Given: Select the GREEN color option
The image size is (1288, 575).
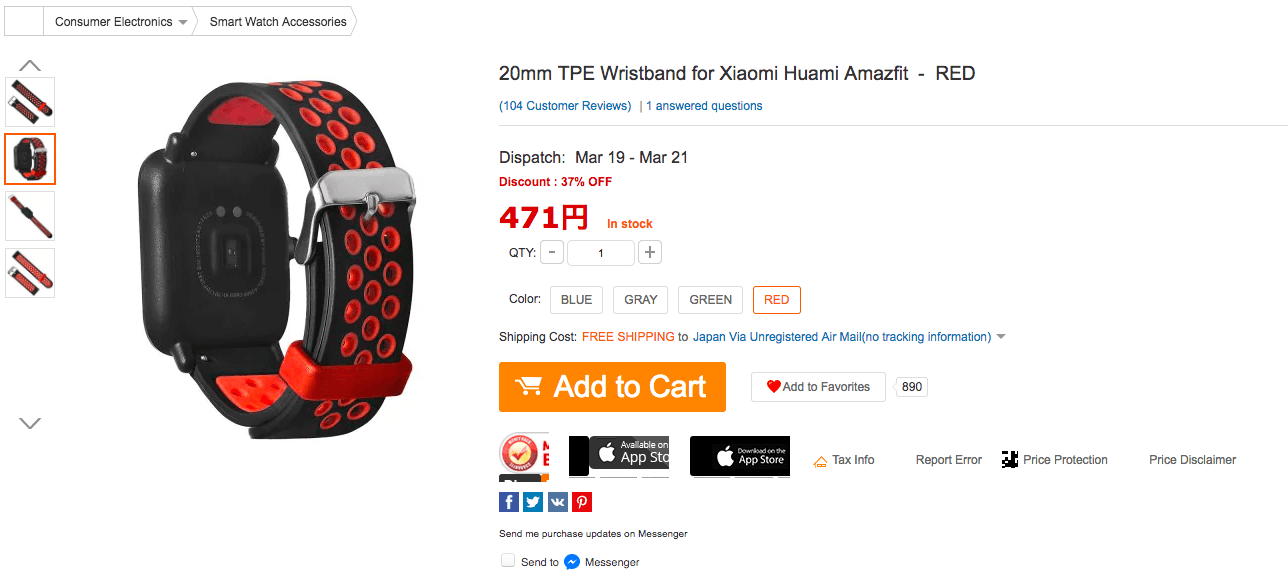Looking at the screenshot, I should click(x=711, y=300).
